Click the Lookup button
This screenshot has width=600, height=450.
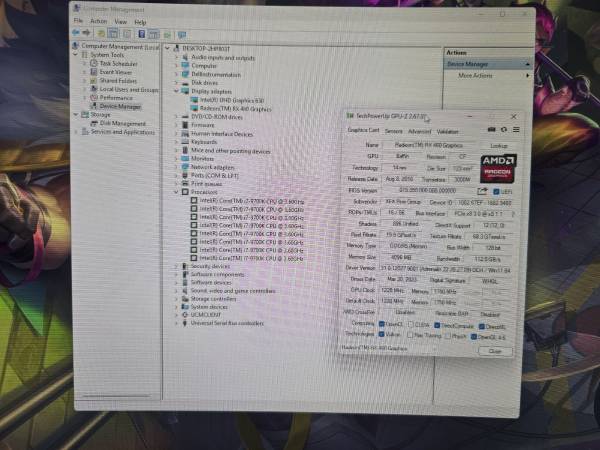(499, 145)
